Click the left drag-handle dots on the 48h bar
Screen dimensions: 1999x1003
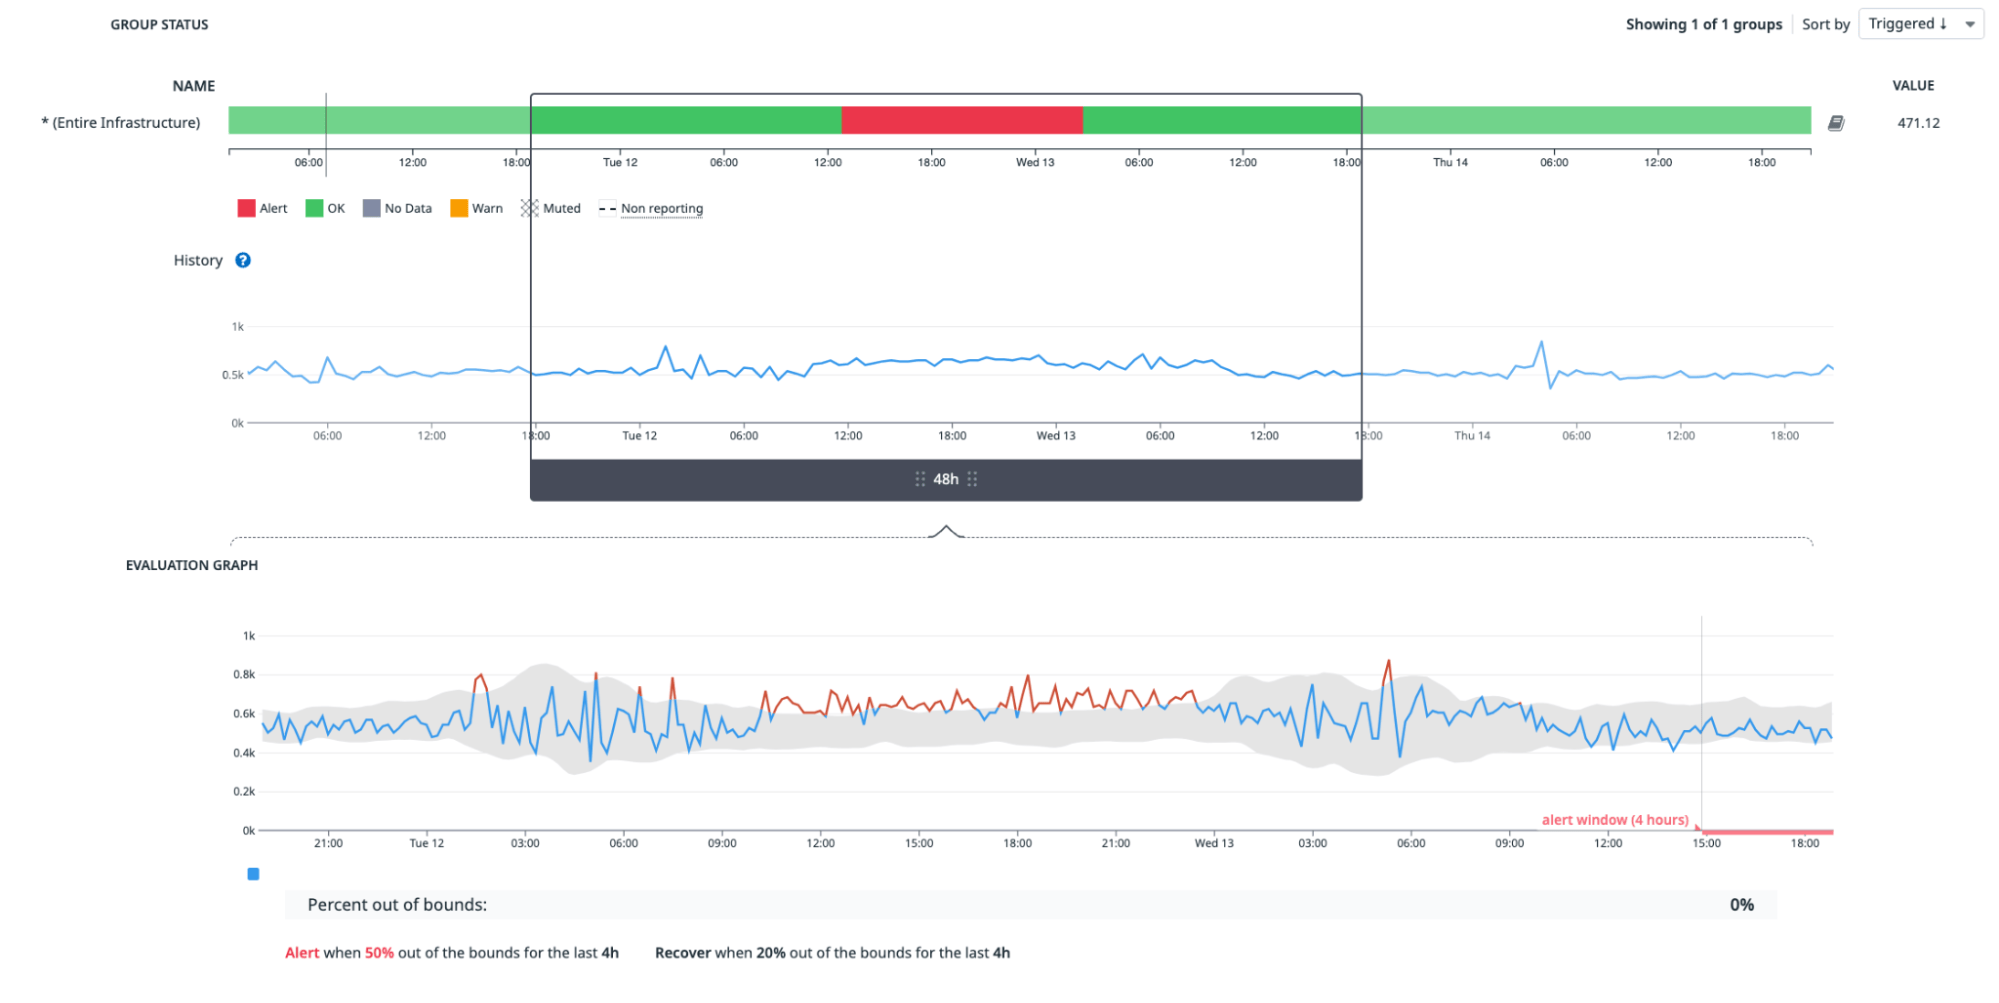[x=919, y=479]
